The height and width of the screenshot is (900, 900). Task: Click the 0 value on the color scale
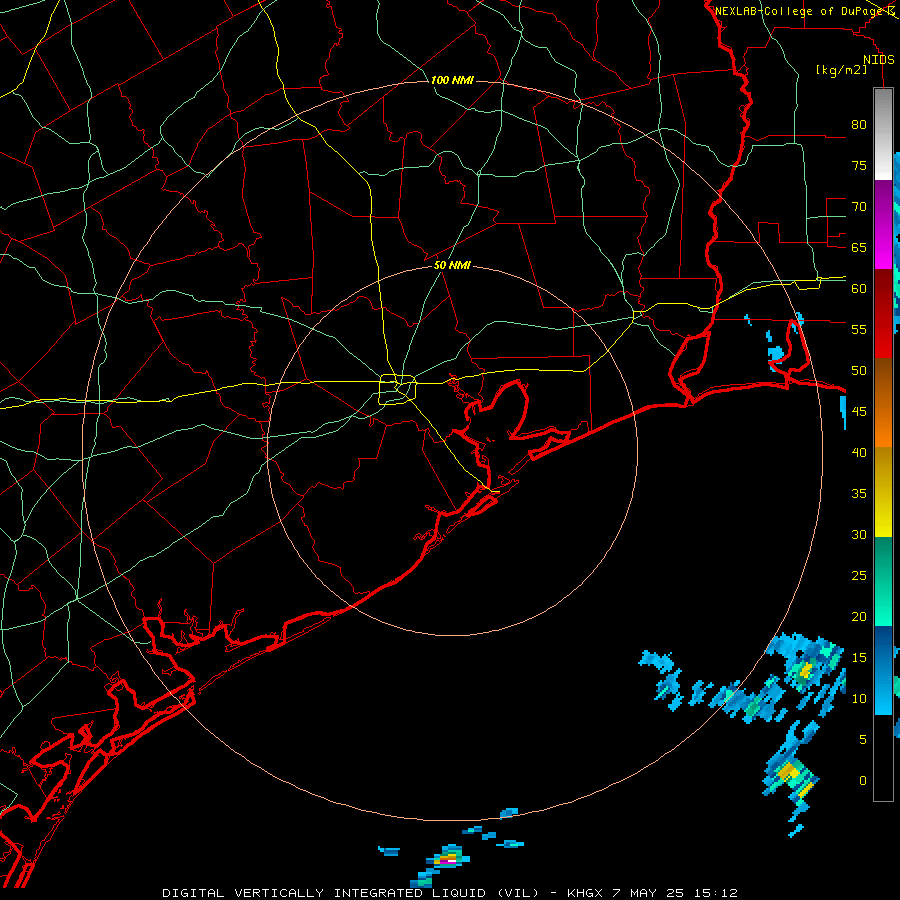(x=863, y=781)
